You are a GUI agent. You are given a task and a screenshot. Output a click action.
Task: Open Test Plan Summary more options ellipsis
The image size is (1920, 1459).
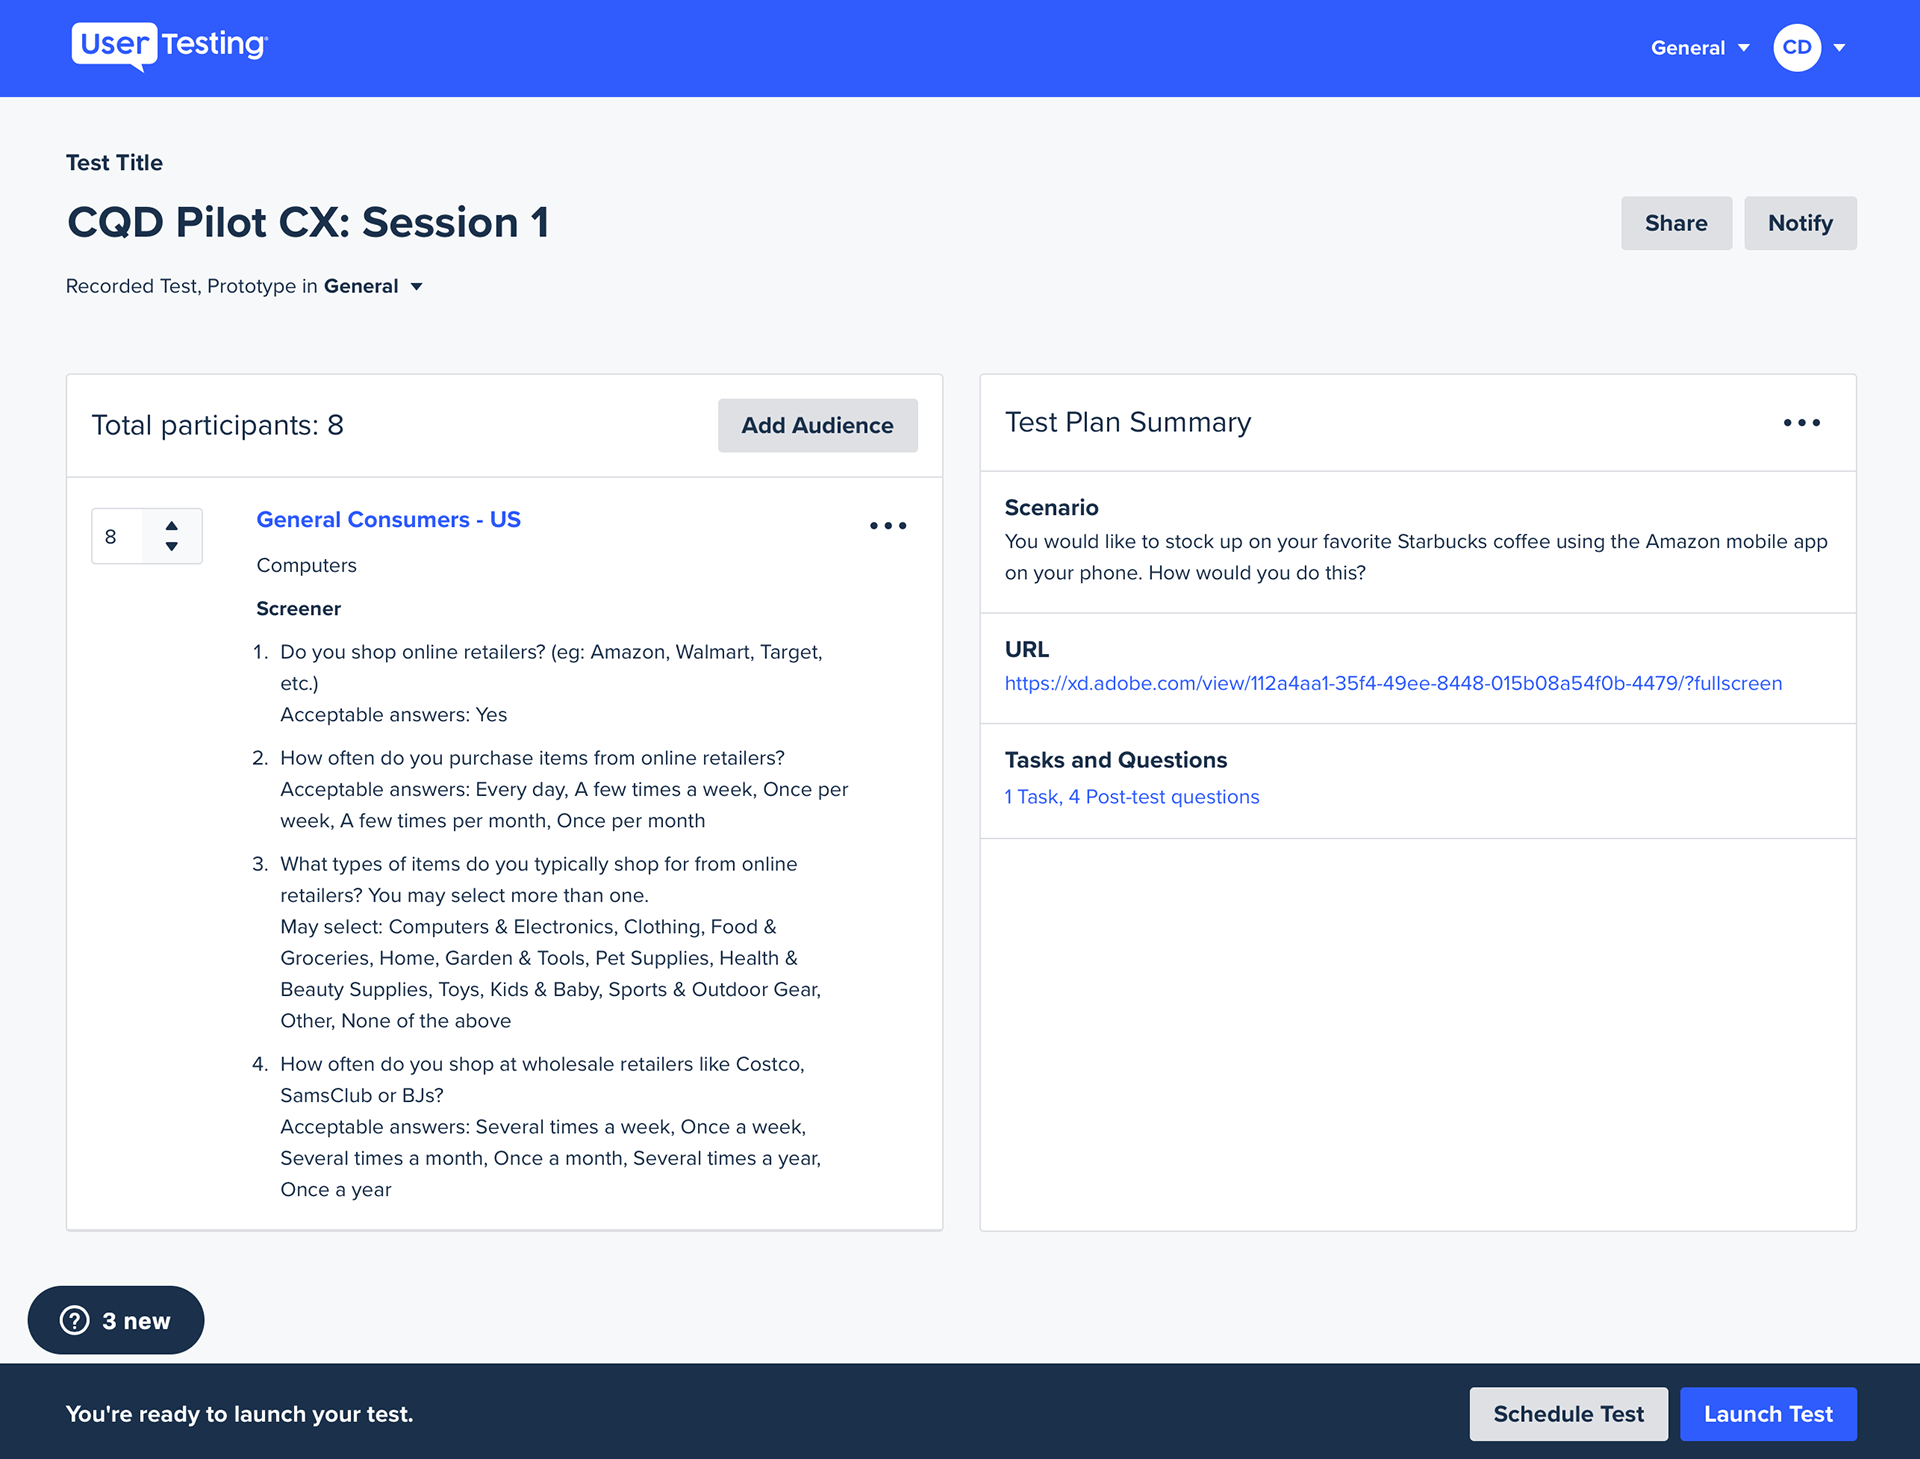point(1802,423)
